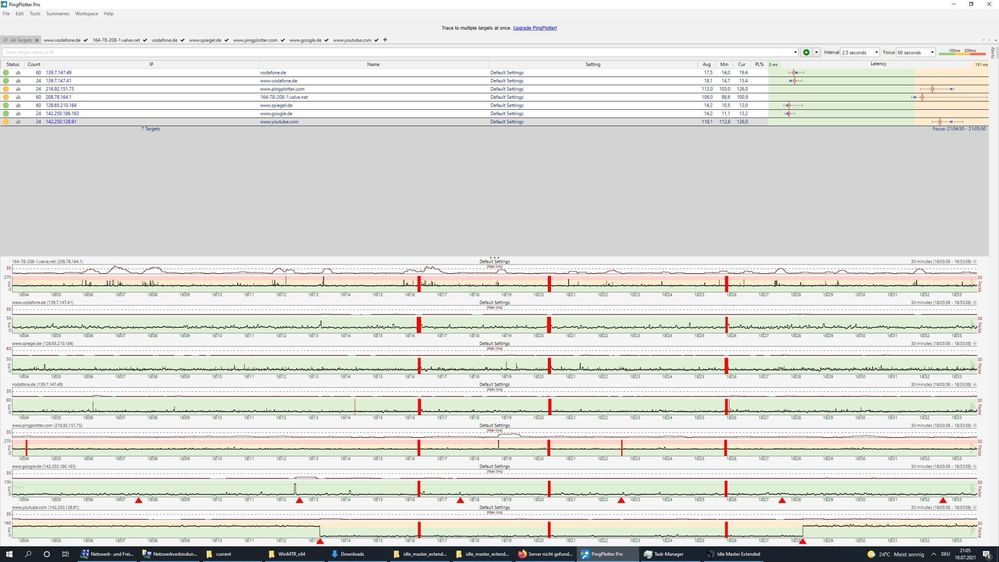Open the Firefox Server nicht gefunden taskbar item
The width and height of the screenshot is (999, 562).
545,554
